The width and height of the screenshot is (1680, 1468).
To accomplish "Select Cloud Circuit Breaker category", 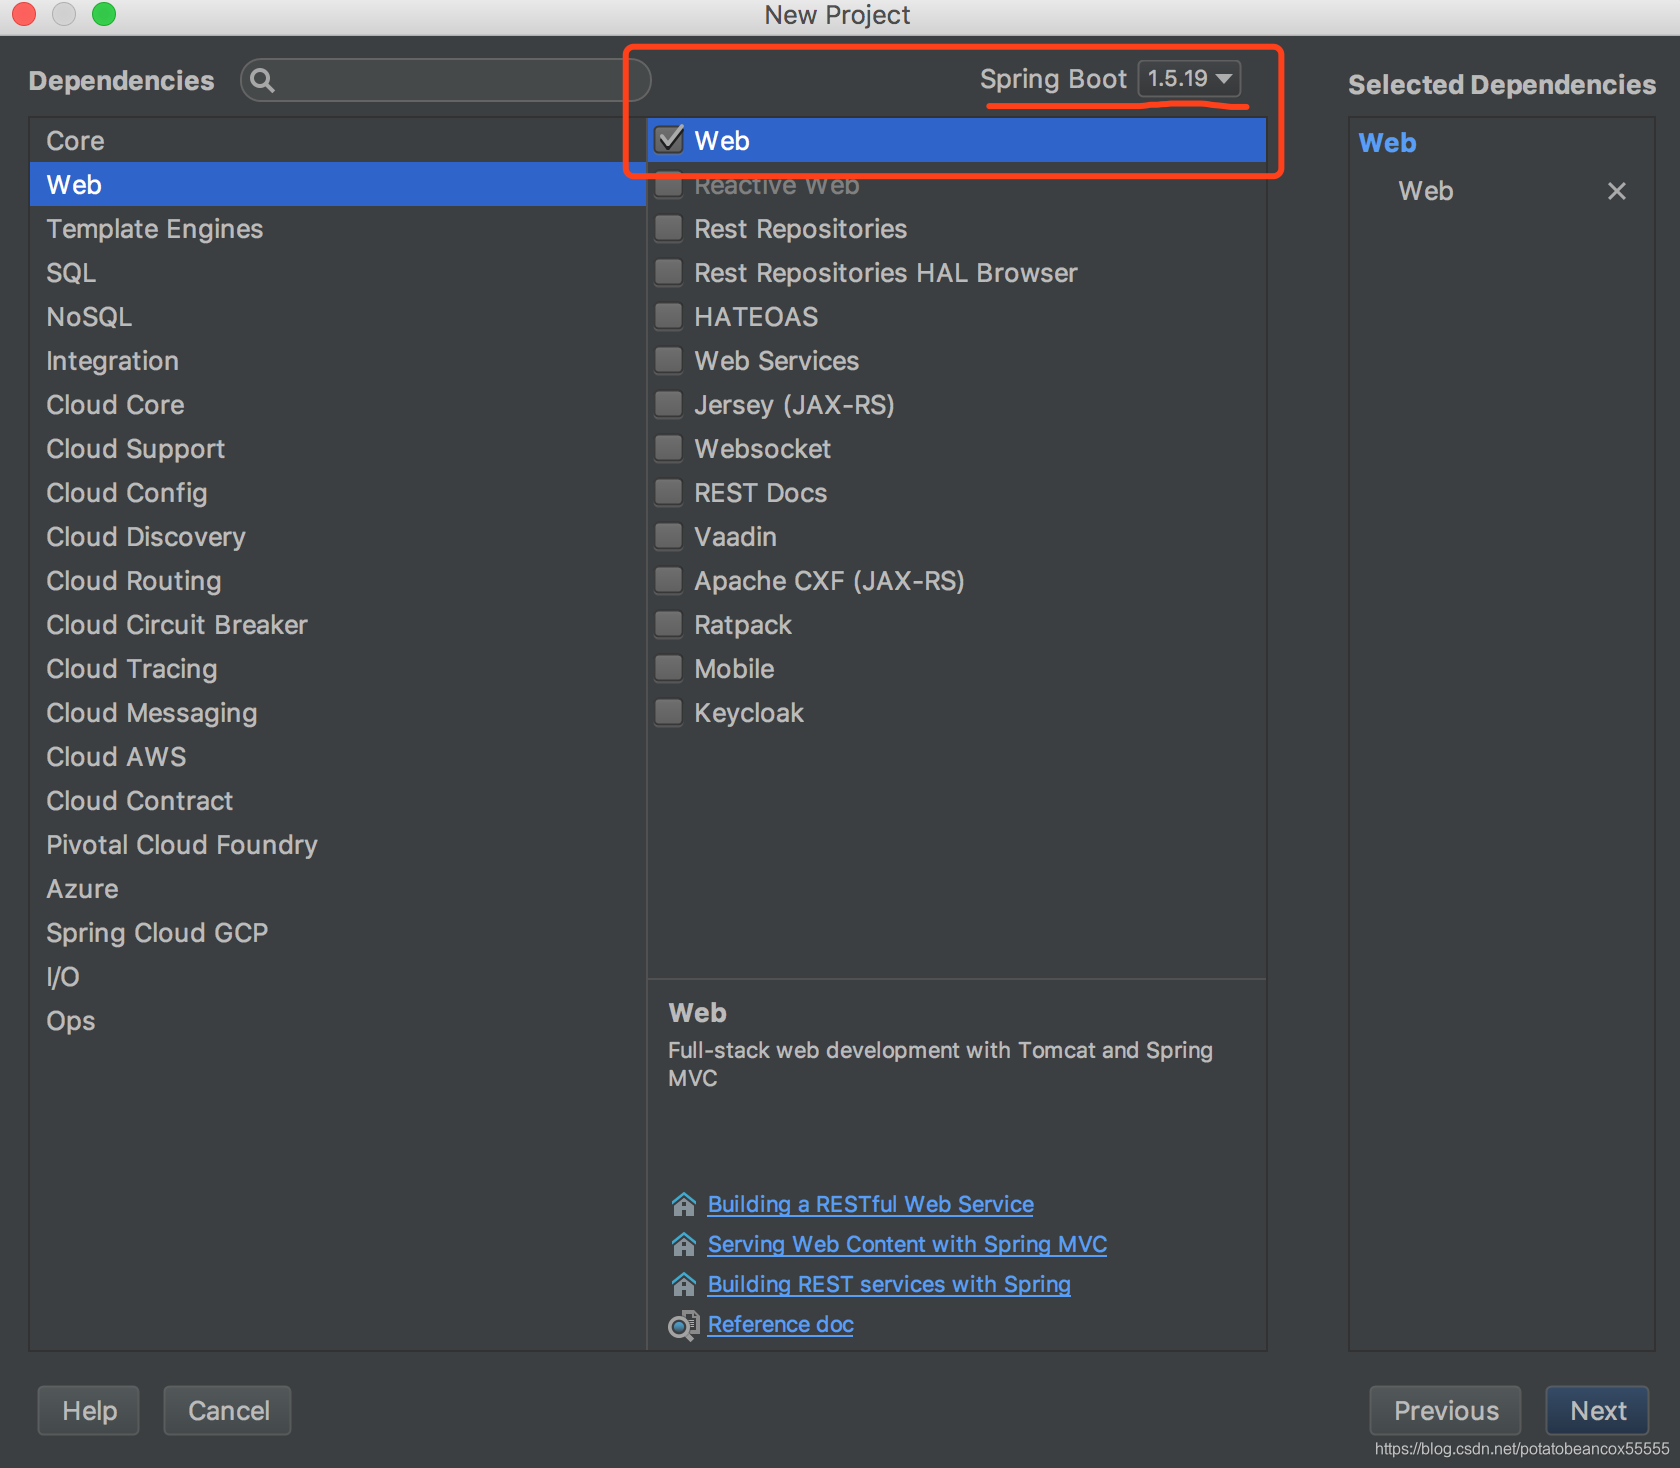I will [x=338, y=625].
